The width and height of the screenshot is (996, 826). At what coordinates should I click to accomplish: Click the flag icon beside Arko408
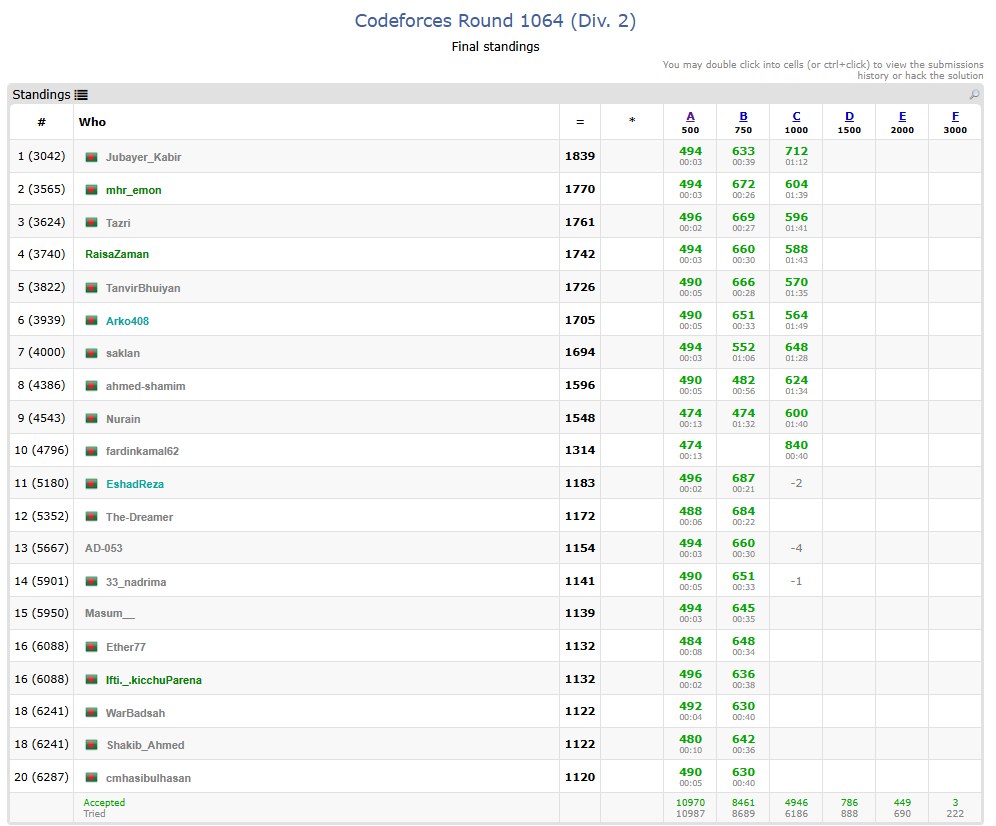coord(91,321)
